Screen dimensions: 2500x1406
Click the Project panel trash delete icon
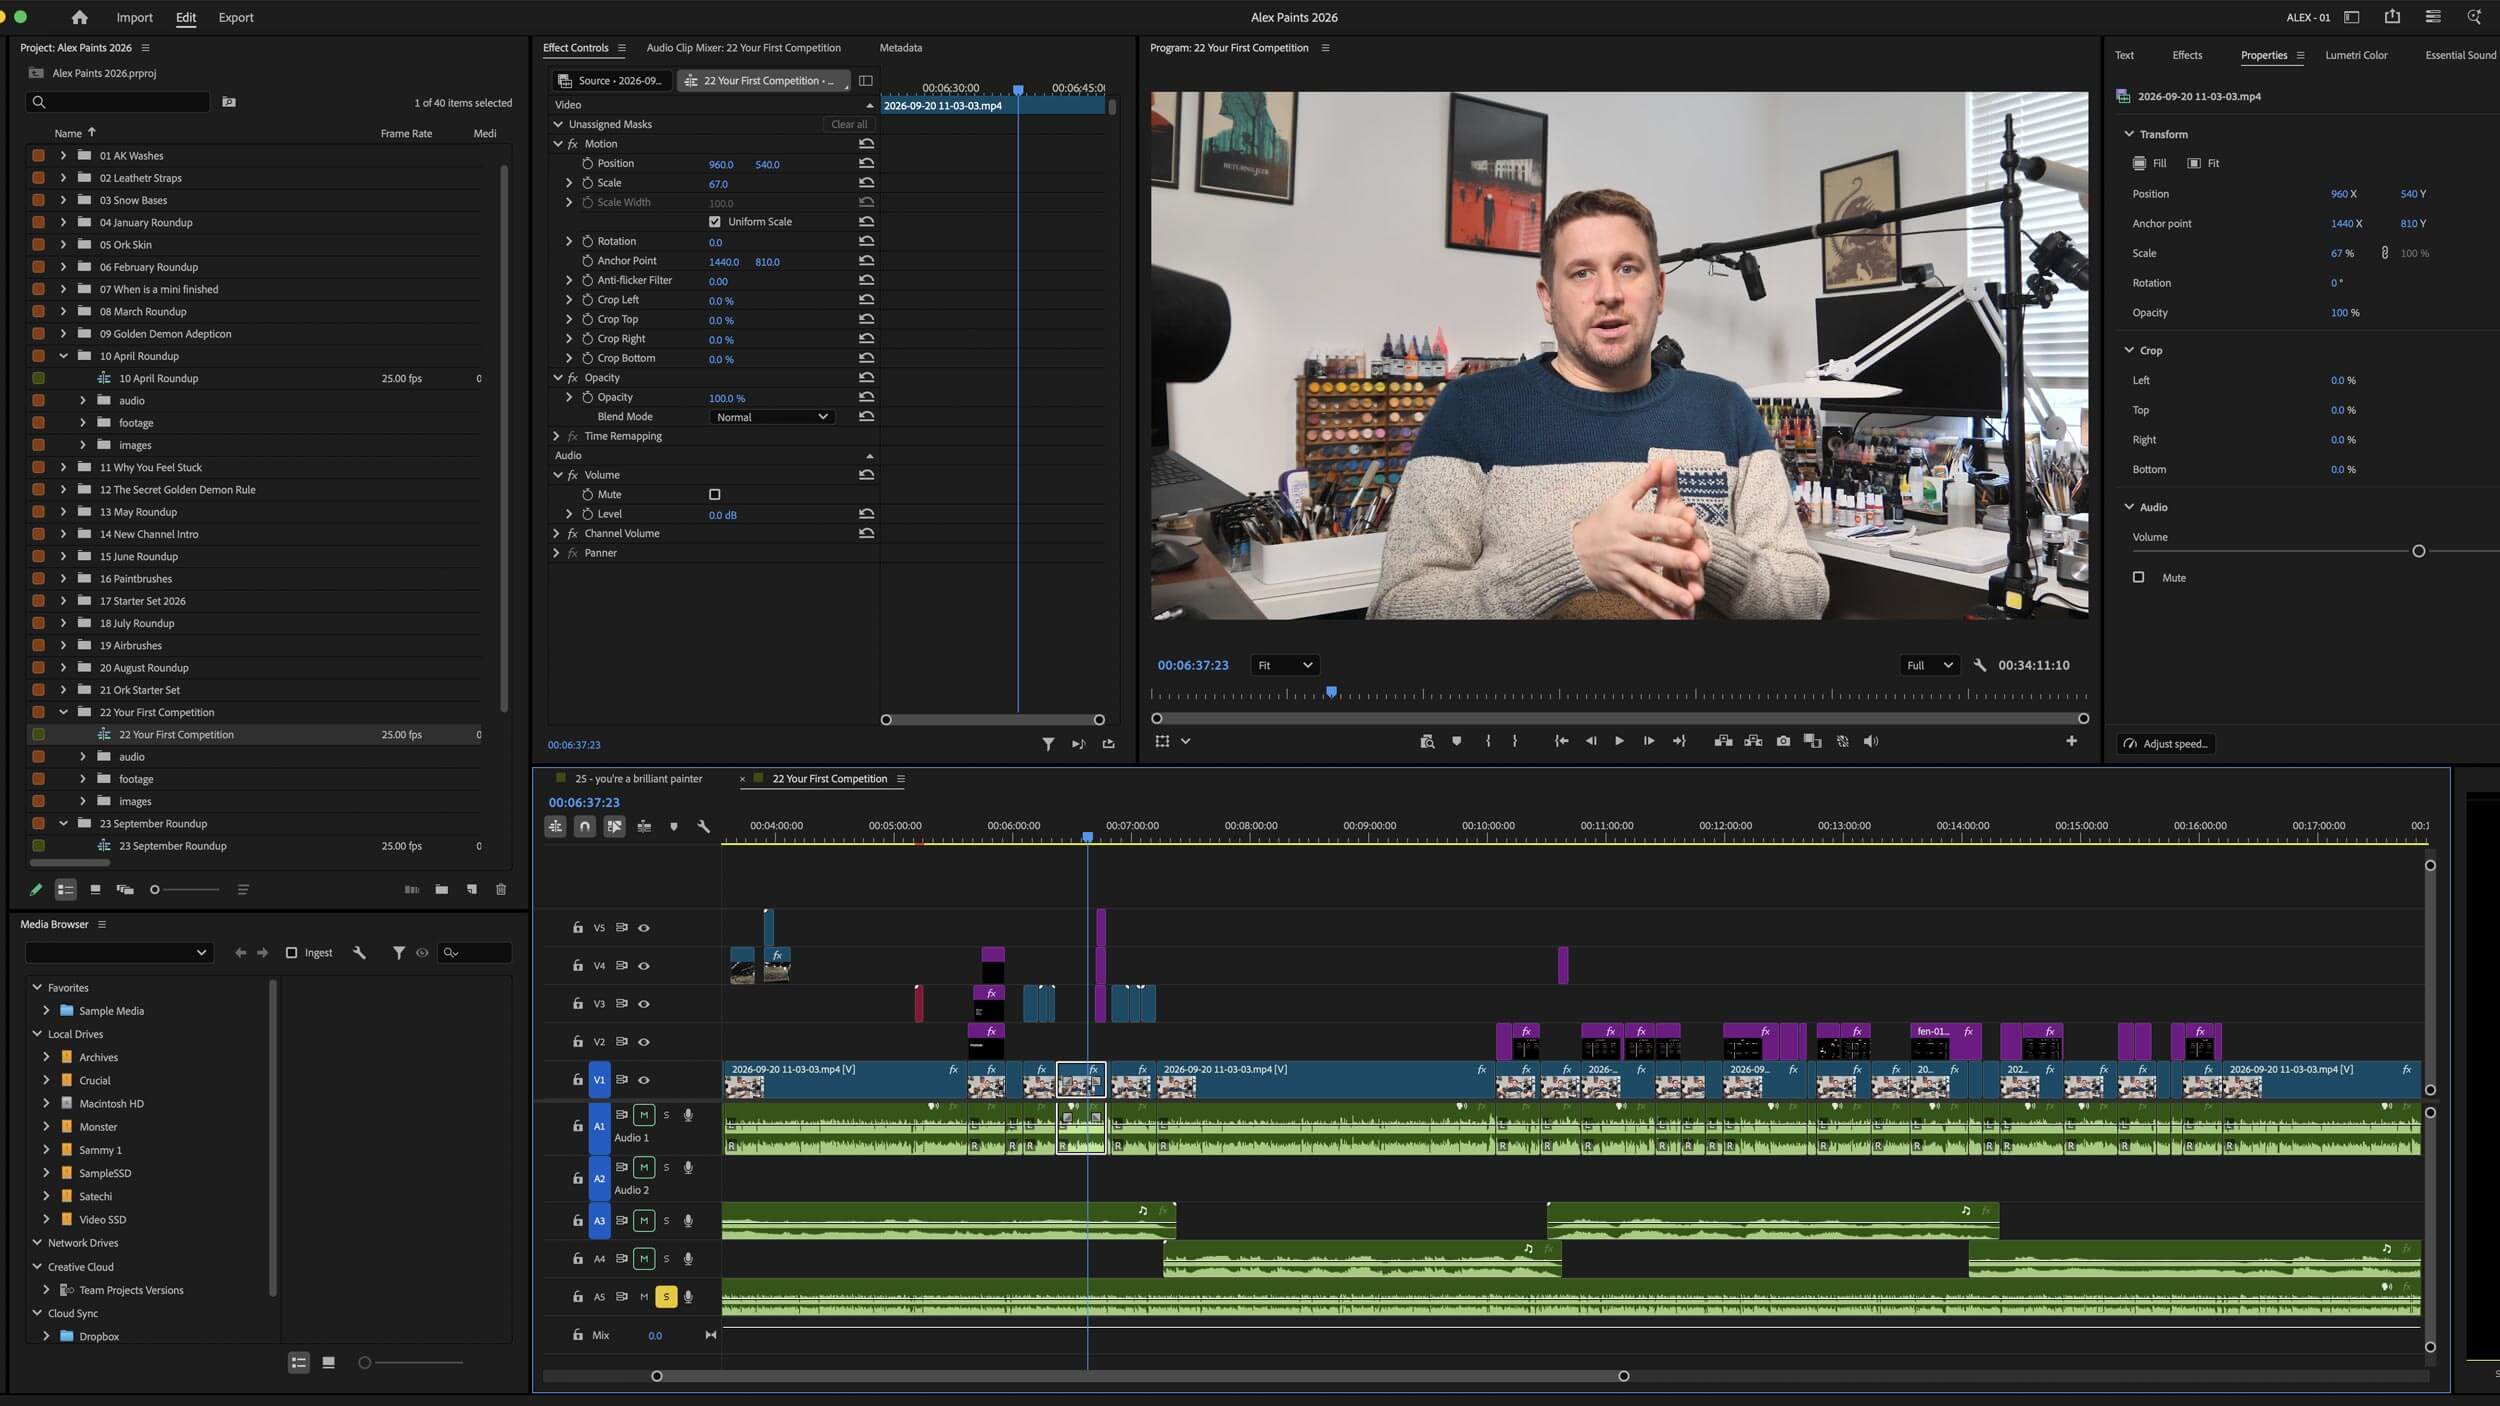click(501, 889)
